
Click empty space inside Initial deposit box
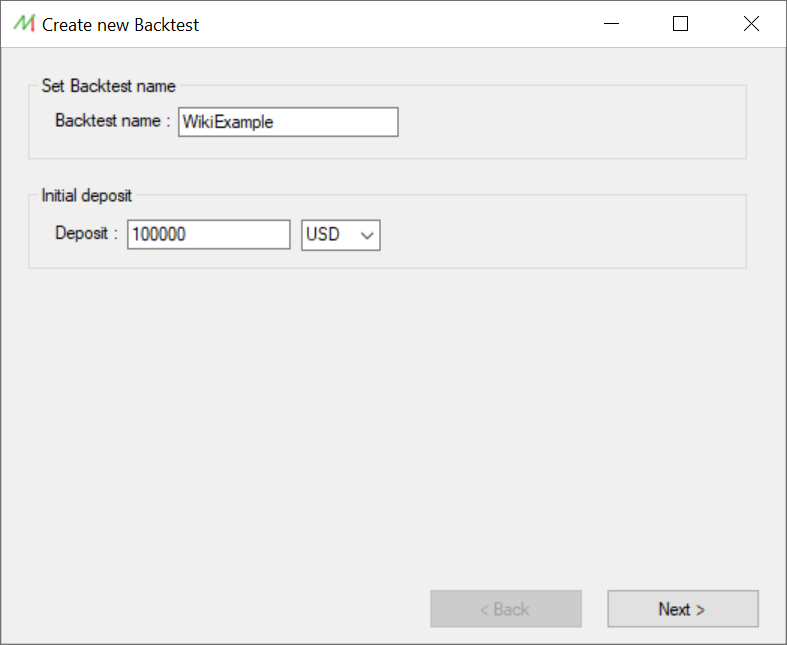click(x=562, y=233)
